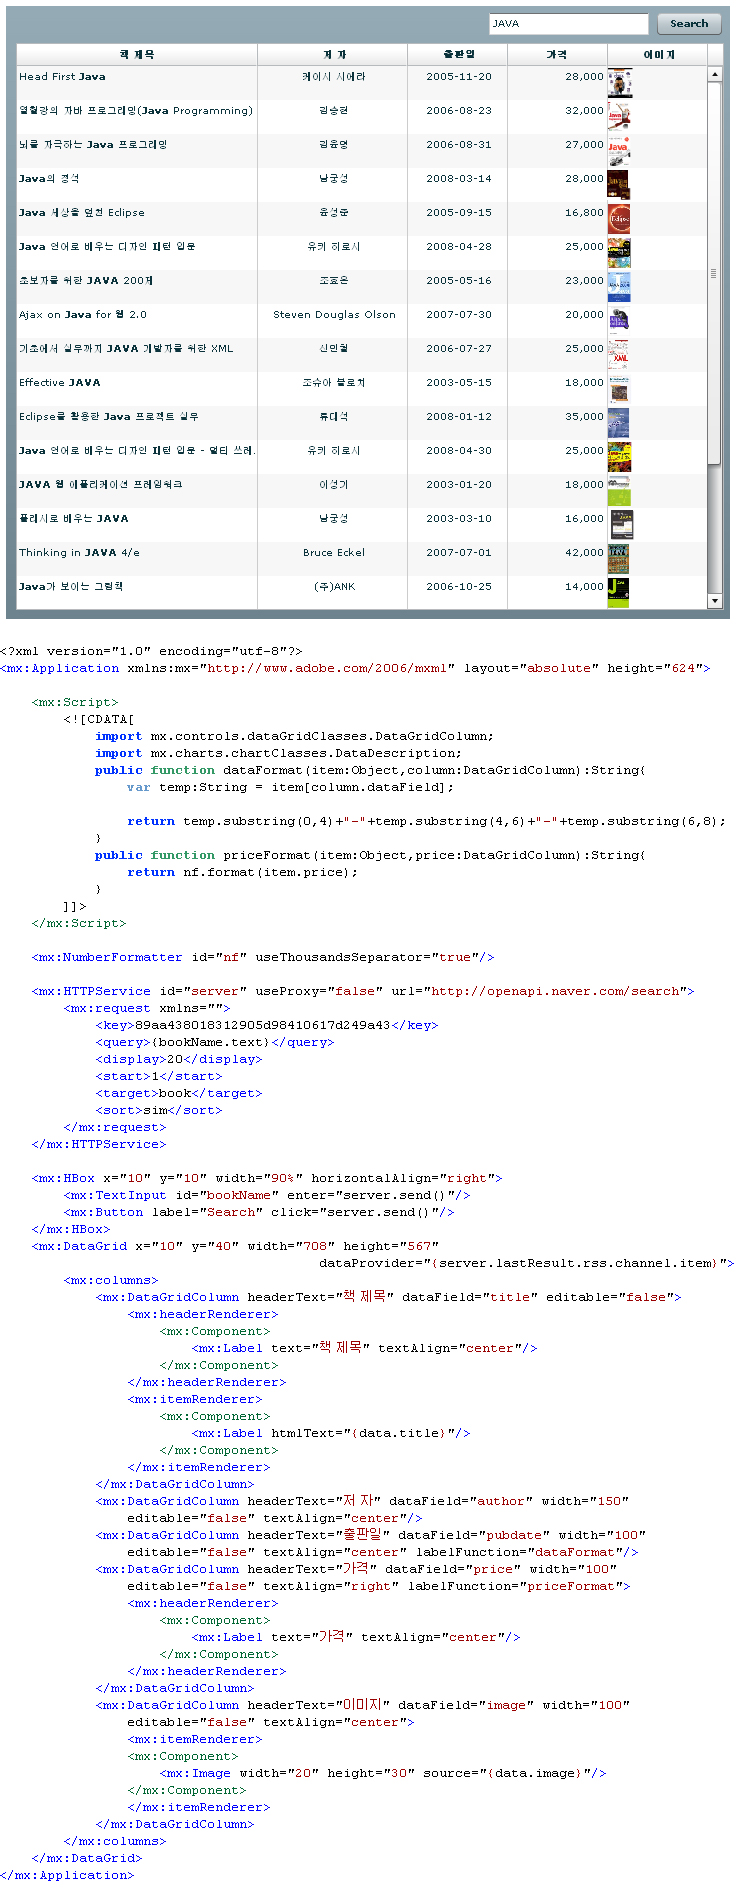Viewport: 740px width, 1896px height.
Task: Click the '<mx:TextInput id="bookName"' code line
Action: (267, 1196)
